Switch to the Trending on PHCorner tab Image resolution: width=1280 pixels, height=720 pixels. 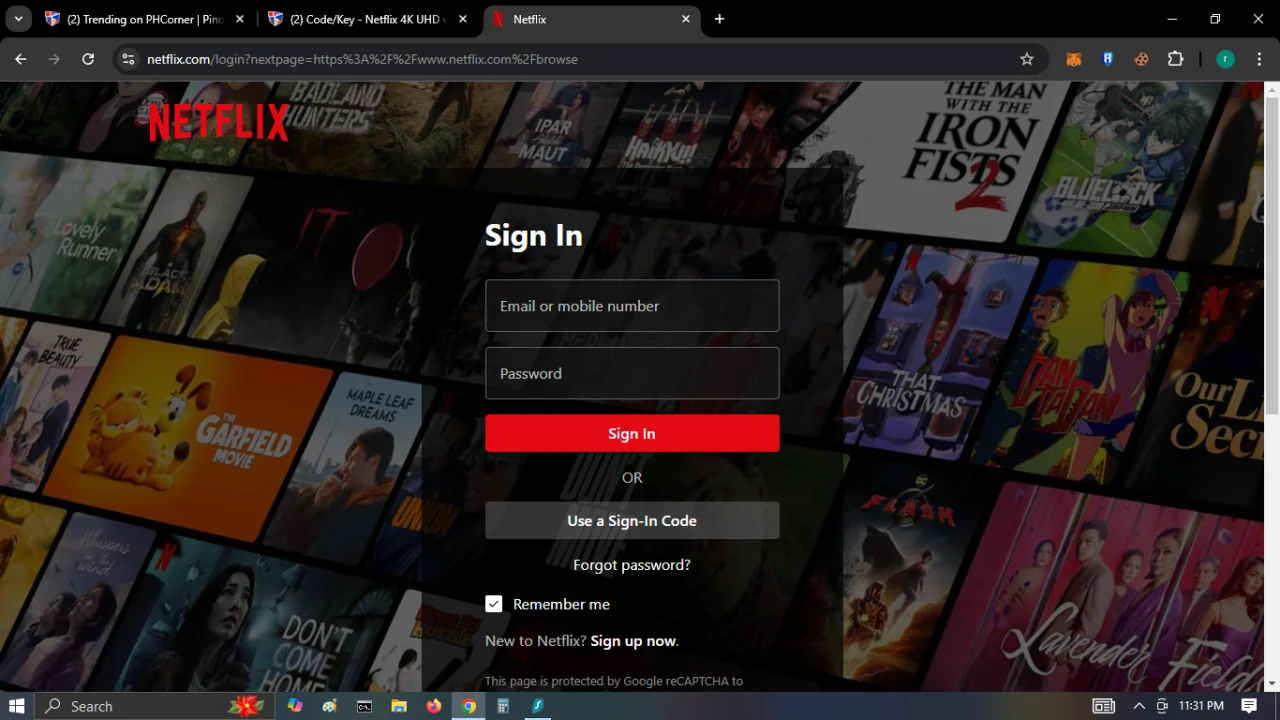pyautogui.click(x=144, y=19)
